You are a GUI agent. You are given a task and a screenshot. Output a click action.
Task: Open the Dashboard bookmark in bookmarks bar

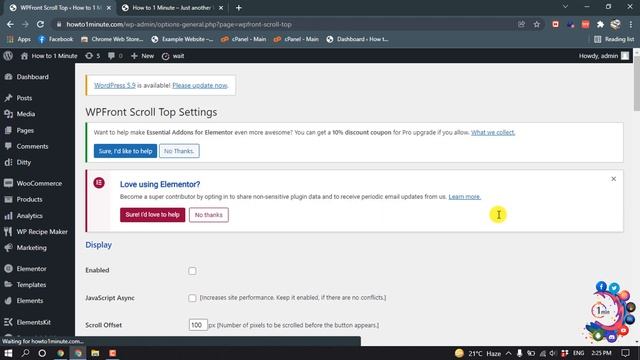[x=358, y=39]
